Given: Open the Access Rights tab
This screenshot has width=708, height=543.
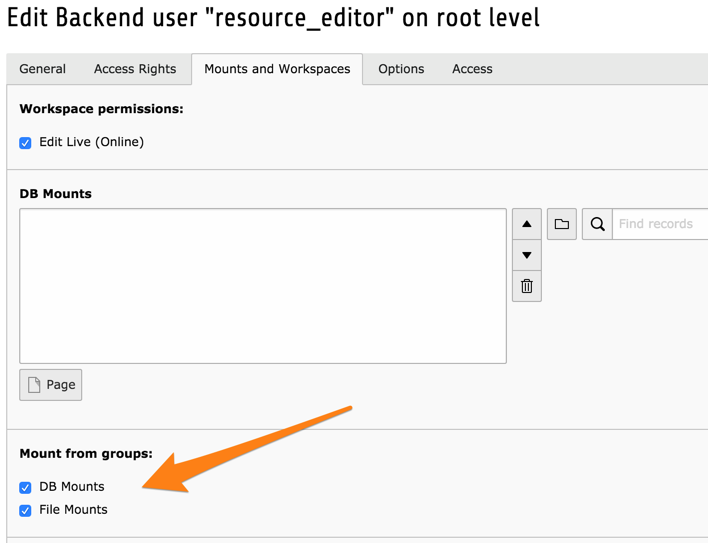Looking at the screenshot, I should click(x=135, y=69).
